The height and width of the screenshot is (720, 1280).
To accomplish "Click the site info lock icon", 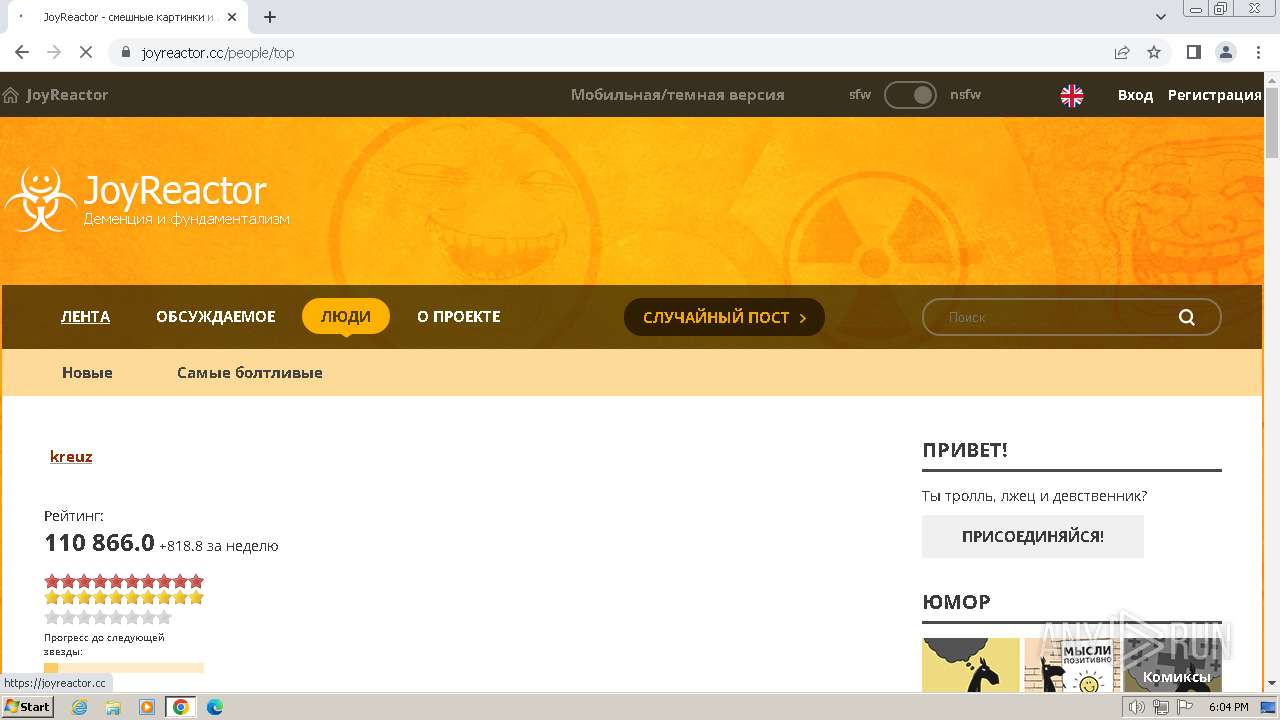I will click(x=126, y=53).
